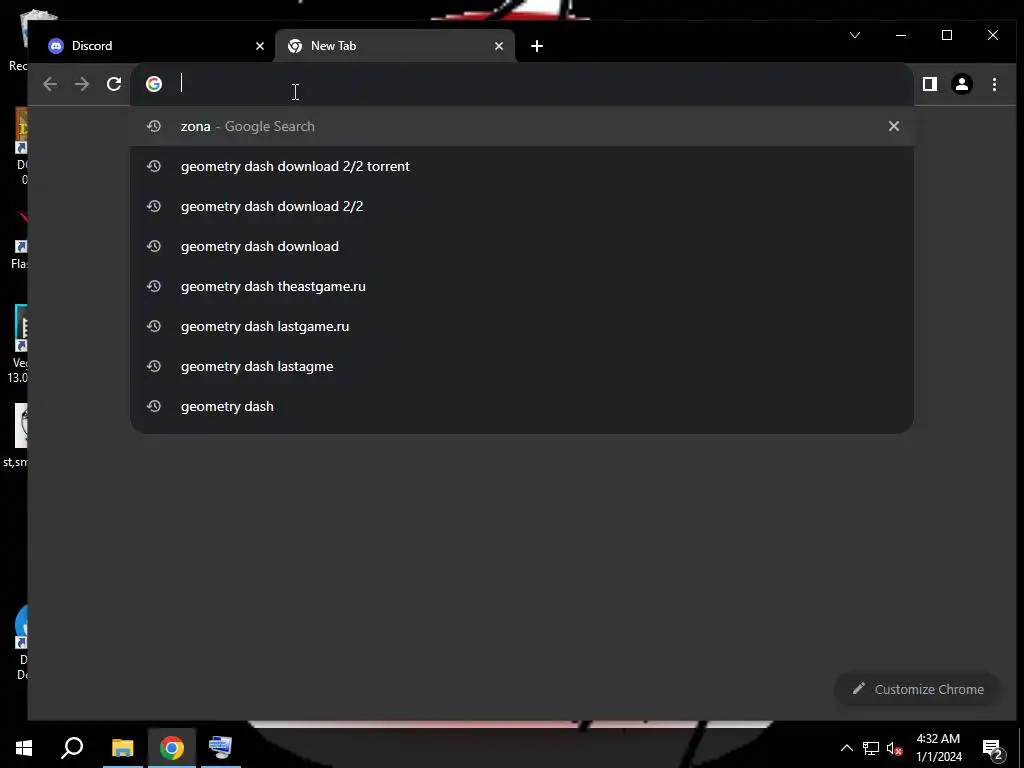Open Windows taskbar search
This screenshot has width=1024, height=768.
coord(72,748)
